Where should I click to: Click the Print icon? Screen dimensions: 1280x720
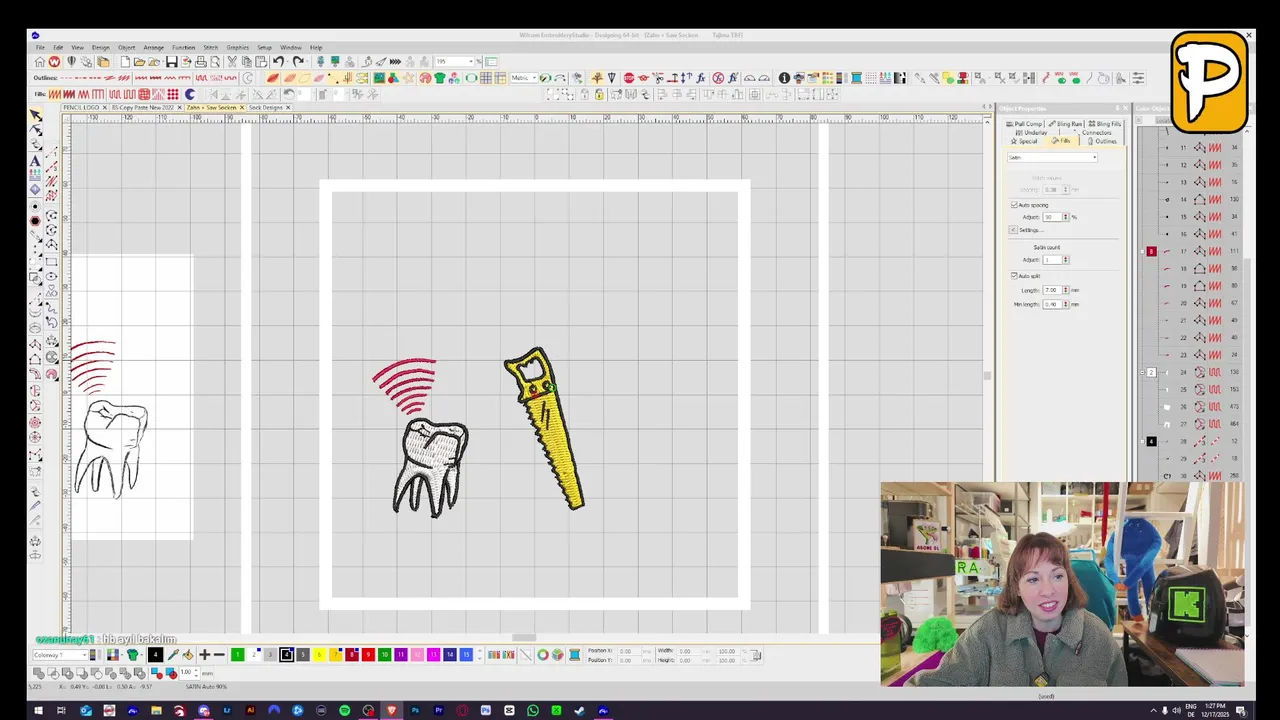coord(201,62)
